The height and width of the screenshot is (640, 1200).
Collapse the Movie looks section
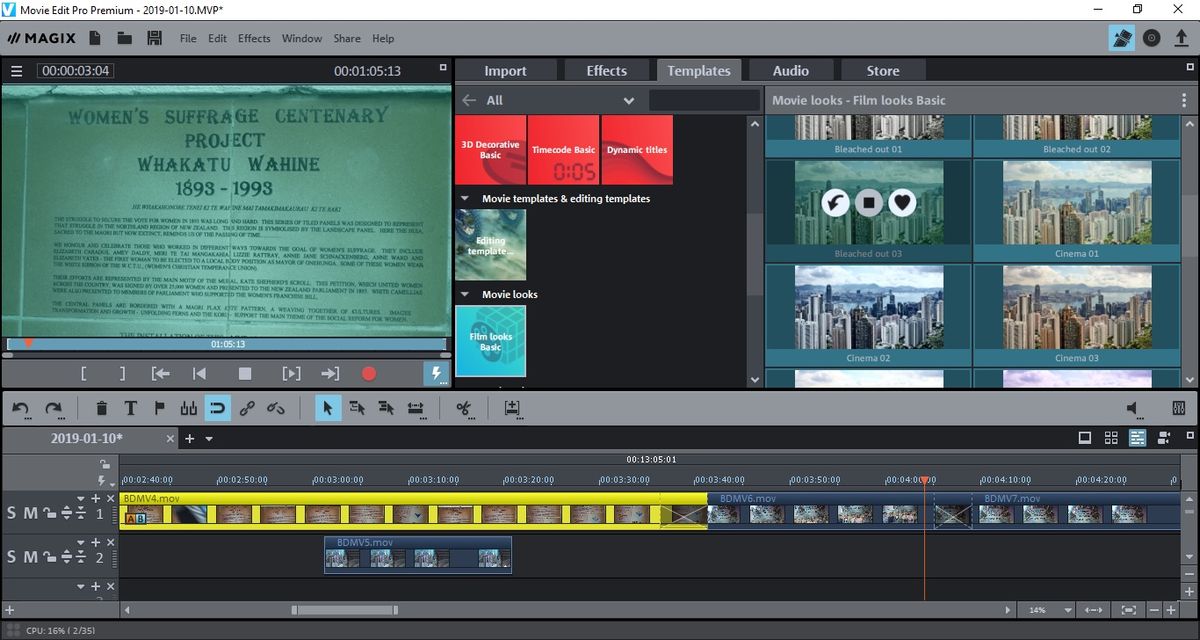coord(464,294)
